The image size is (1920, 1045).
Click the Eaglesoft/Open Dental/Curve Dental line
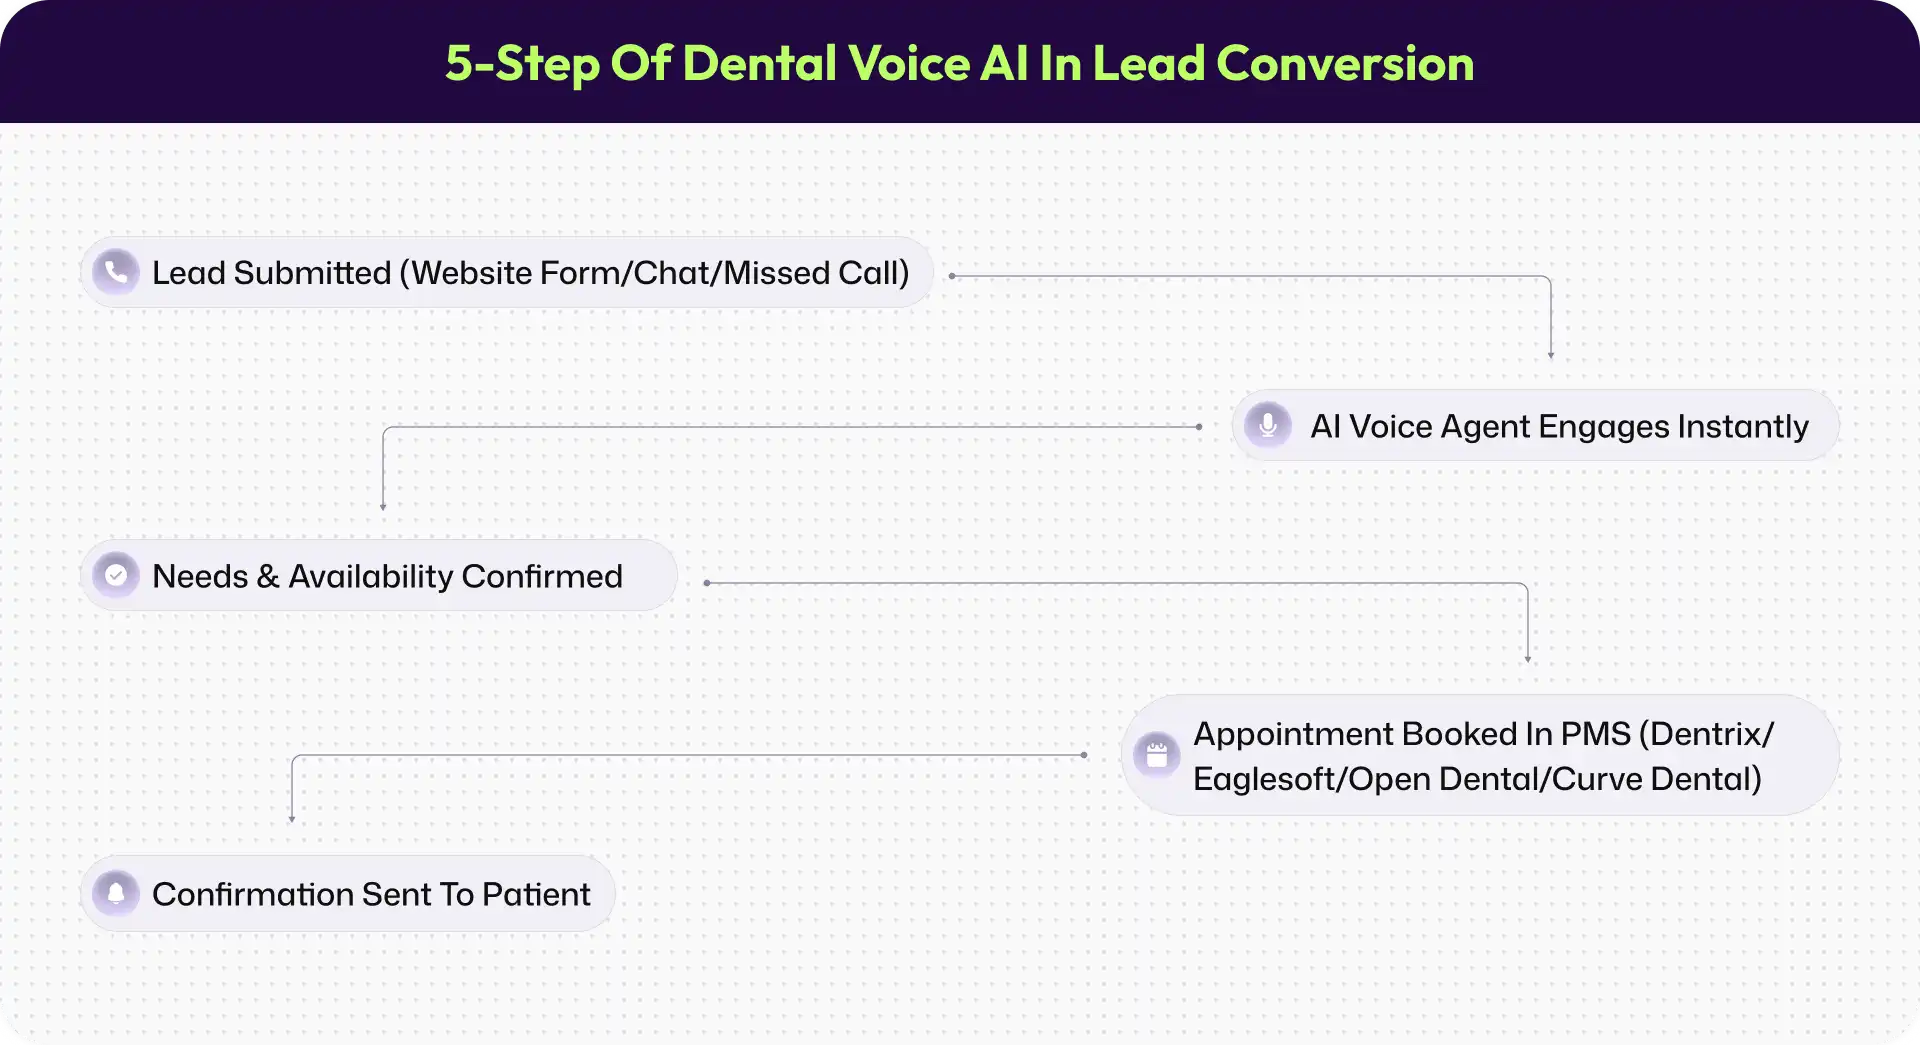click(1477, 779)
